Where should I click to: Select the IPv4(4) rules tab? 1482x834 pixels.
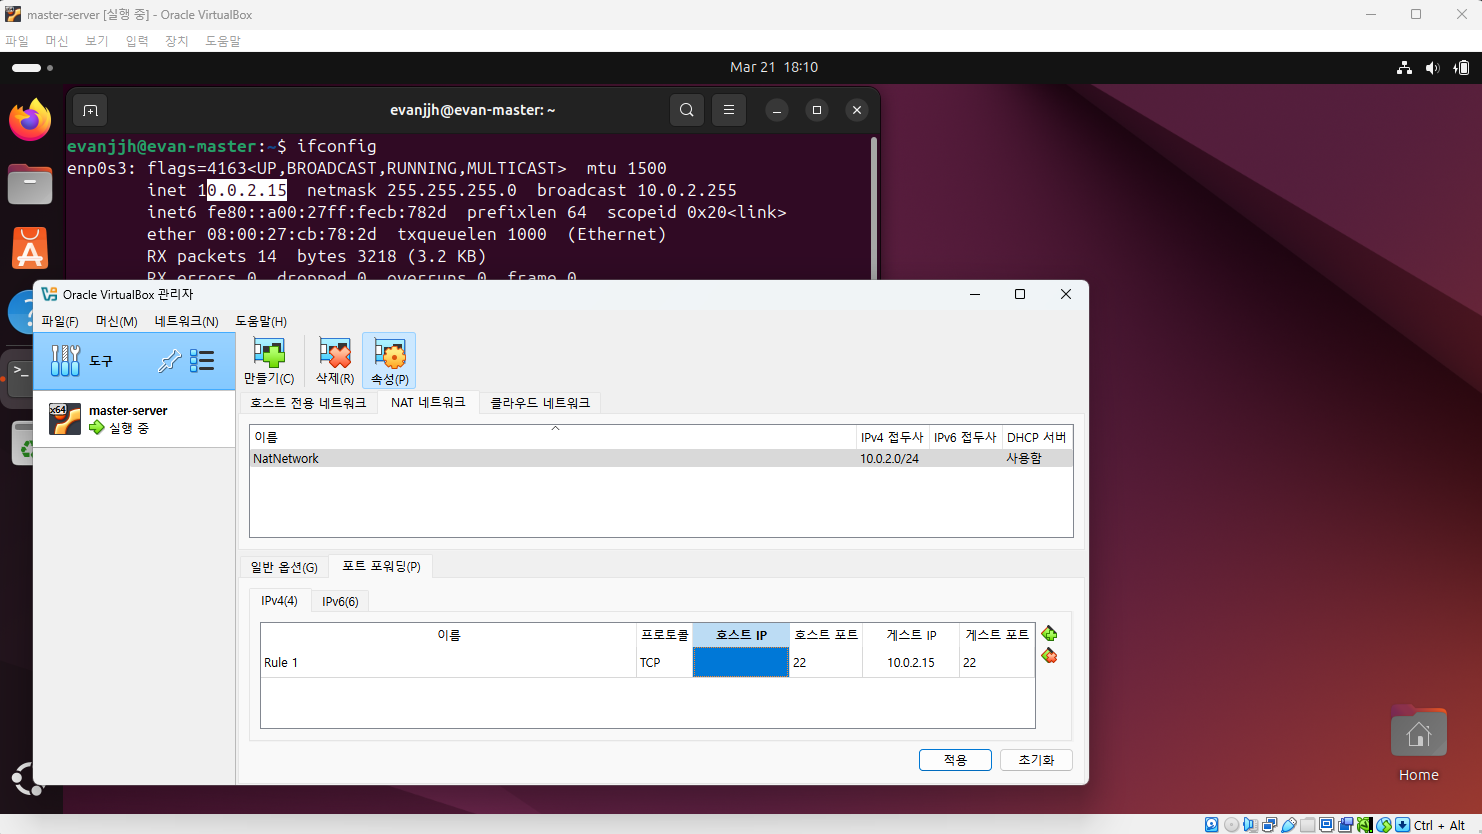coord(279,600)
